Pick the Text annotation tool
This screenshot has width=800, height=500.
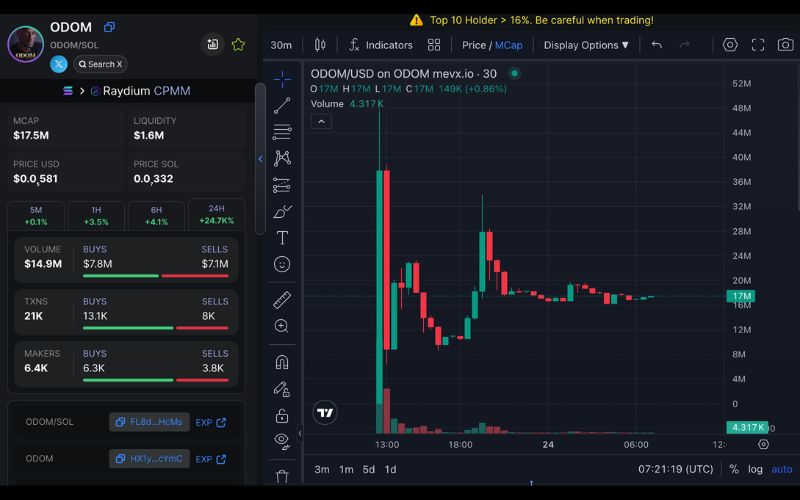282,238
